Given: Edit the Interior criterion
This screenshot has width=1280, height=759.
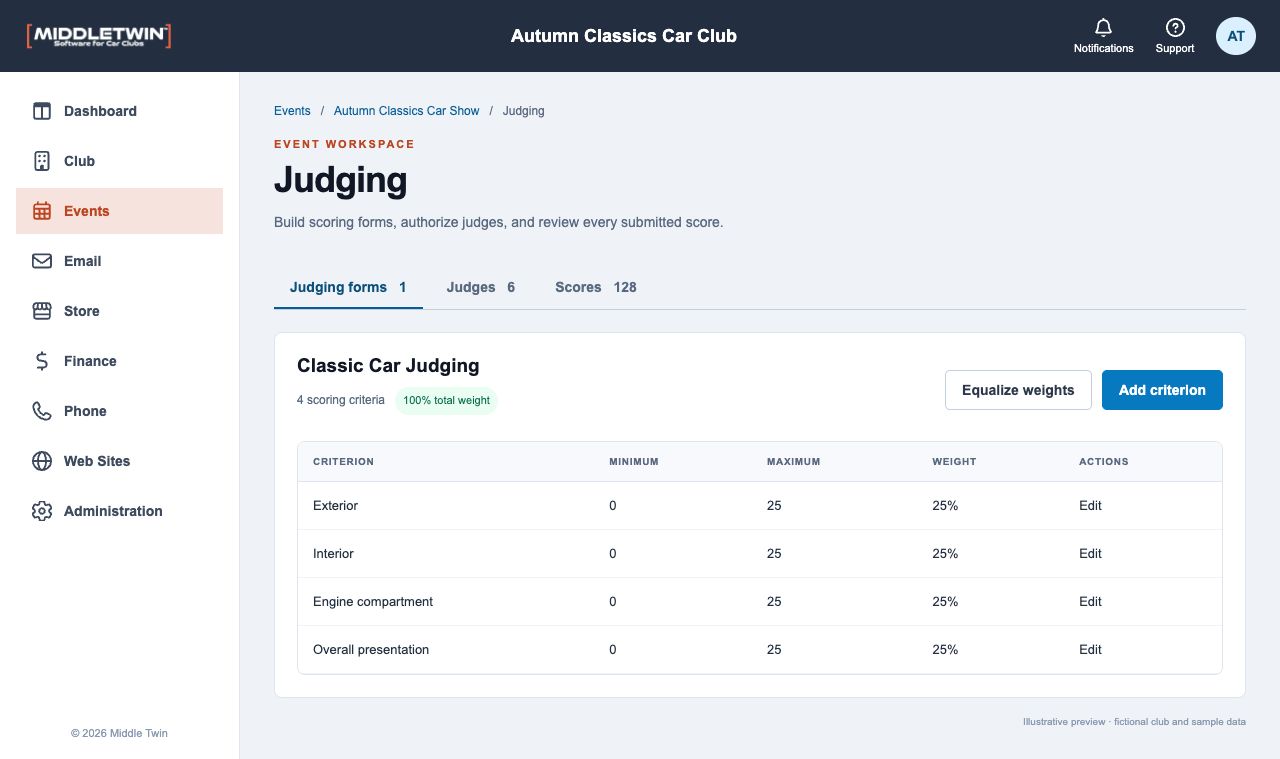Looking at the screenshot, I should (1090, 554).
